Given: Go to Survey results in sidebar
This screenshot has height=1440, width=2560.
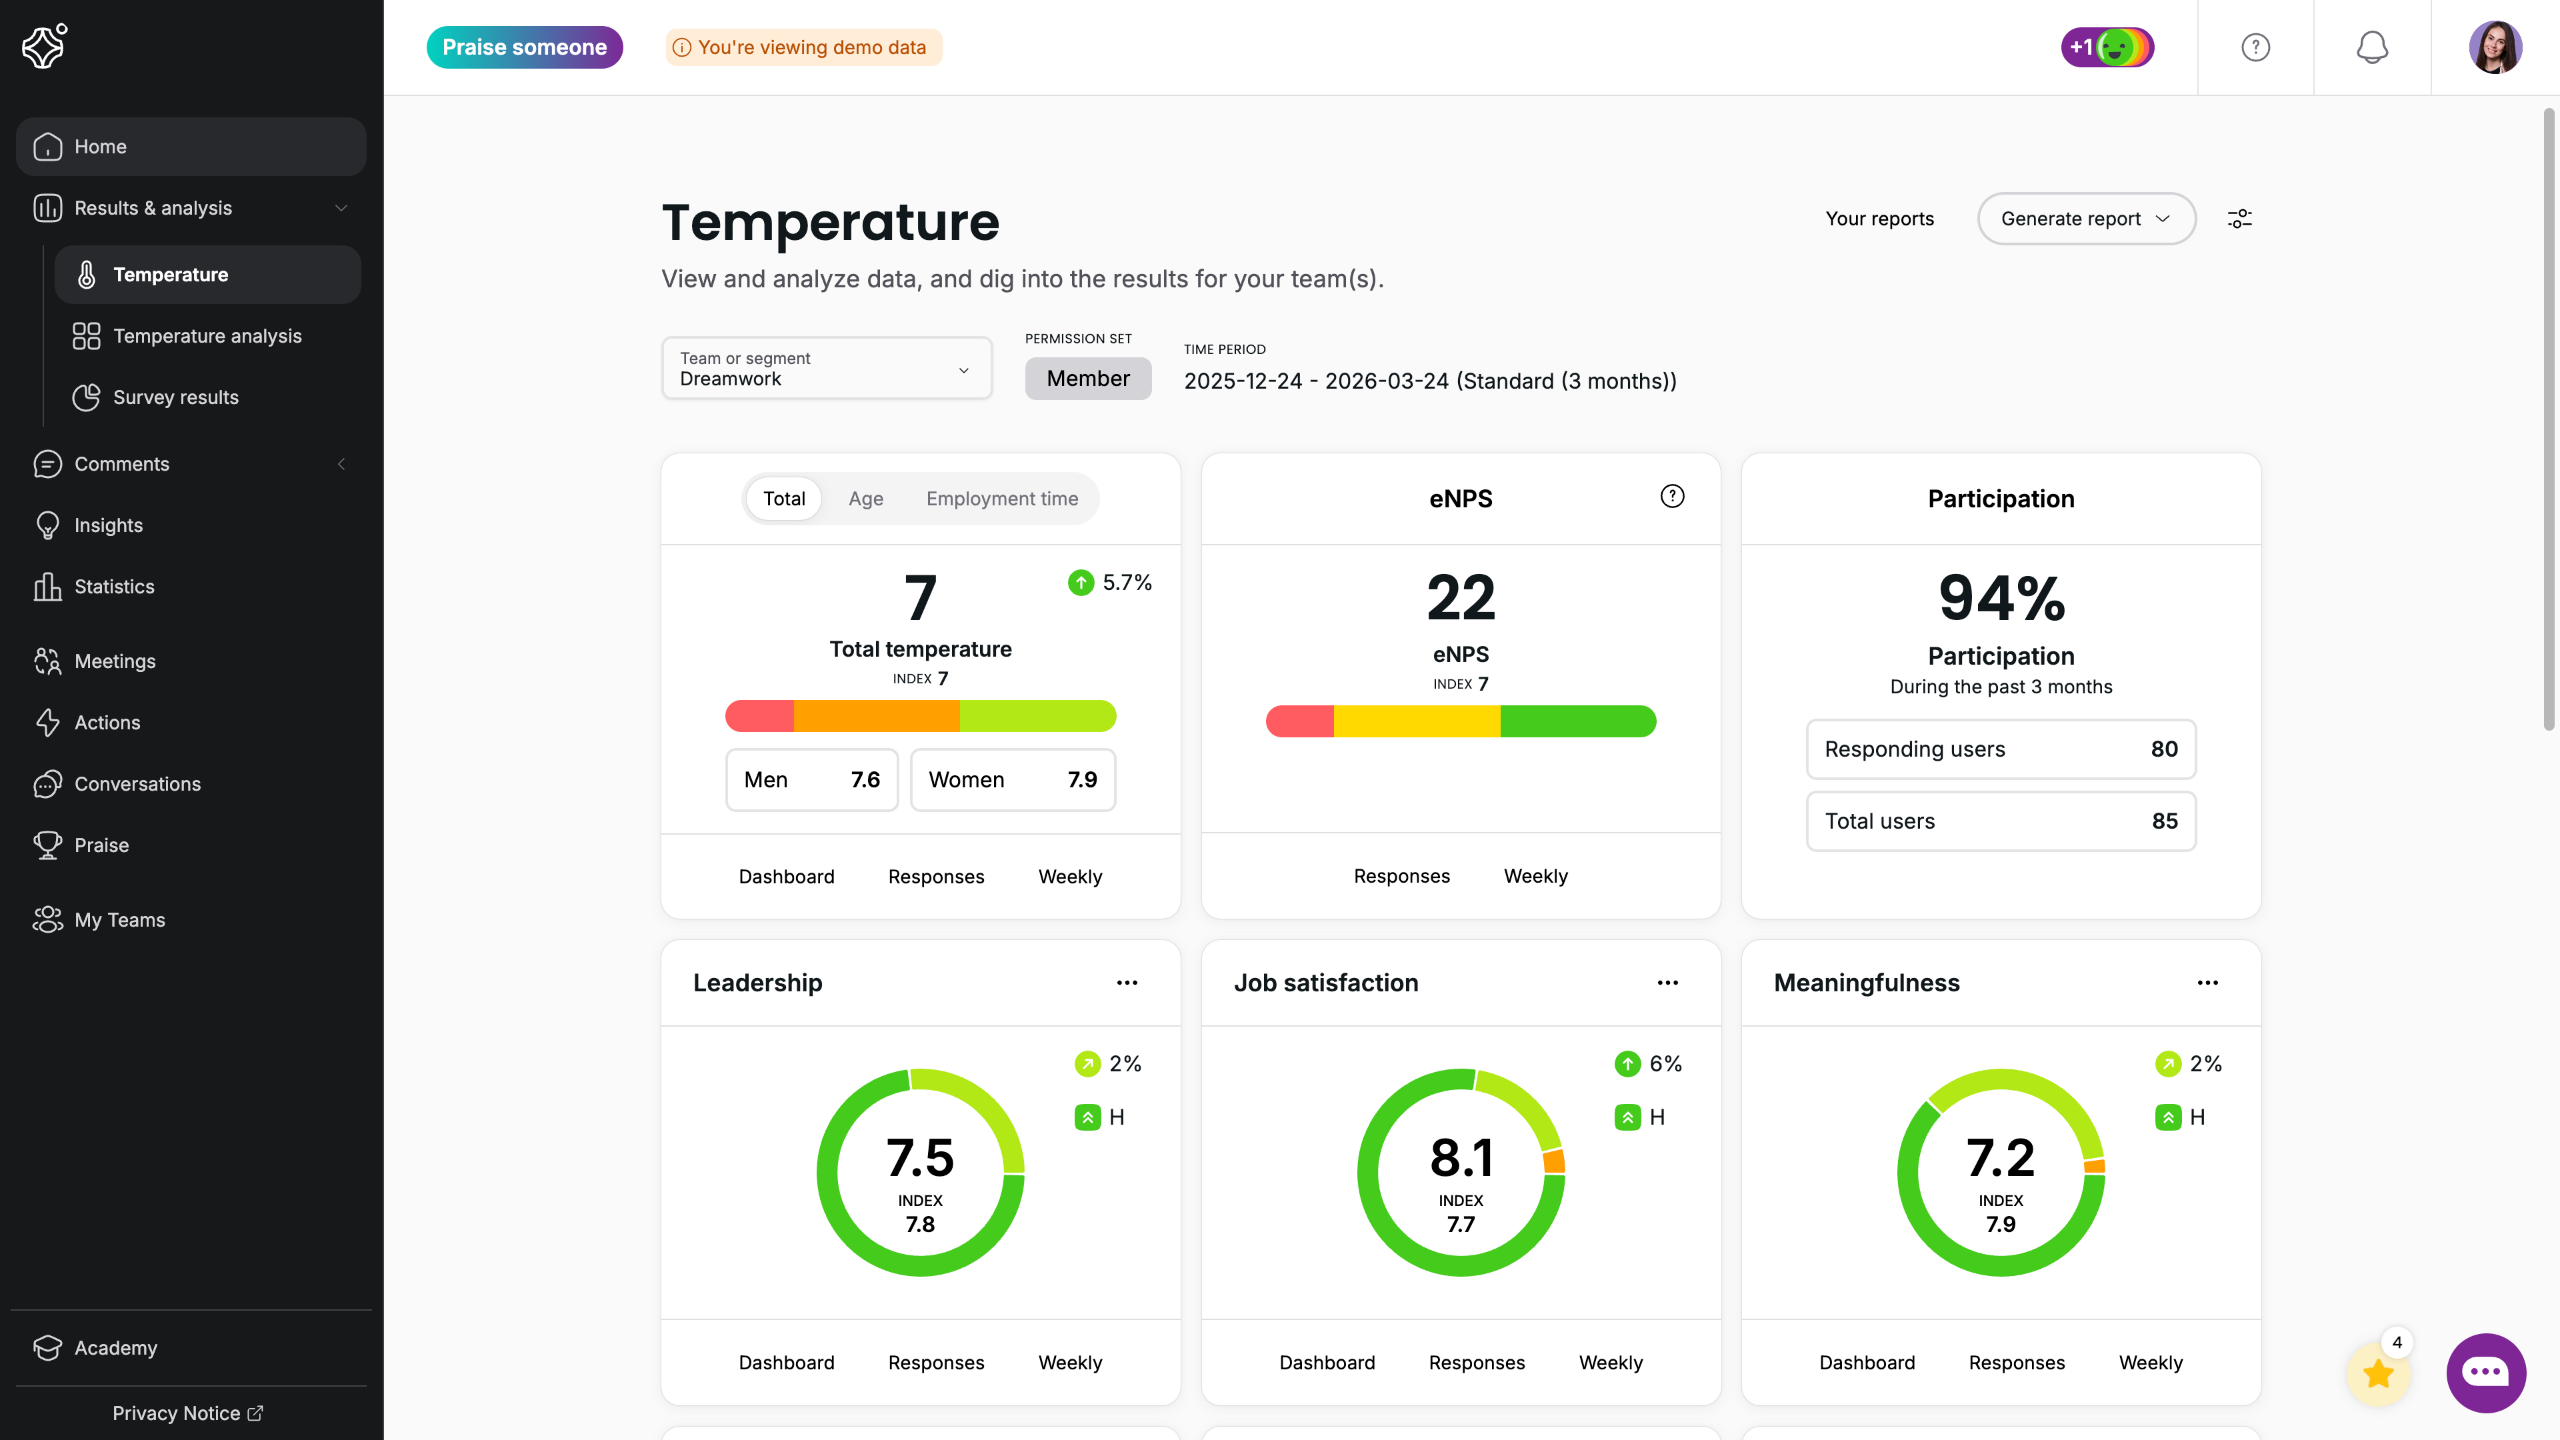Looking at the screenshot, I should point(176,397).
